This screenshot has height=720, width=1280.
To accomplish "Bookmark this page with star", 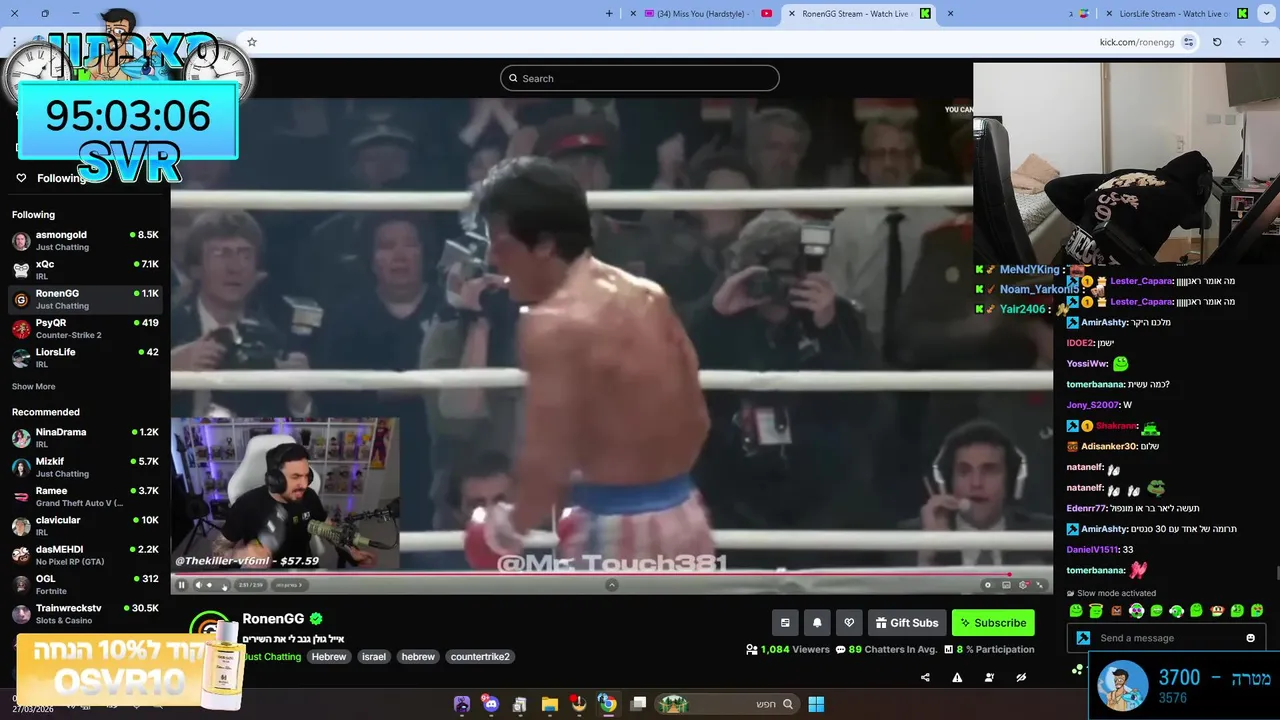I will point(252,42).
